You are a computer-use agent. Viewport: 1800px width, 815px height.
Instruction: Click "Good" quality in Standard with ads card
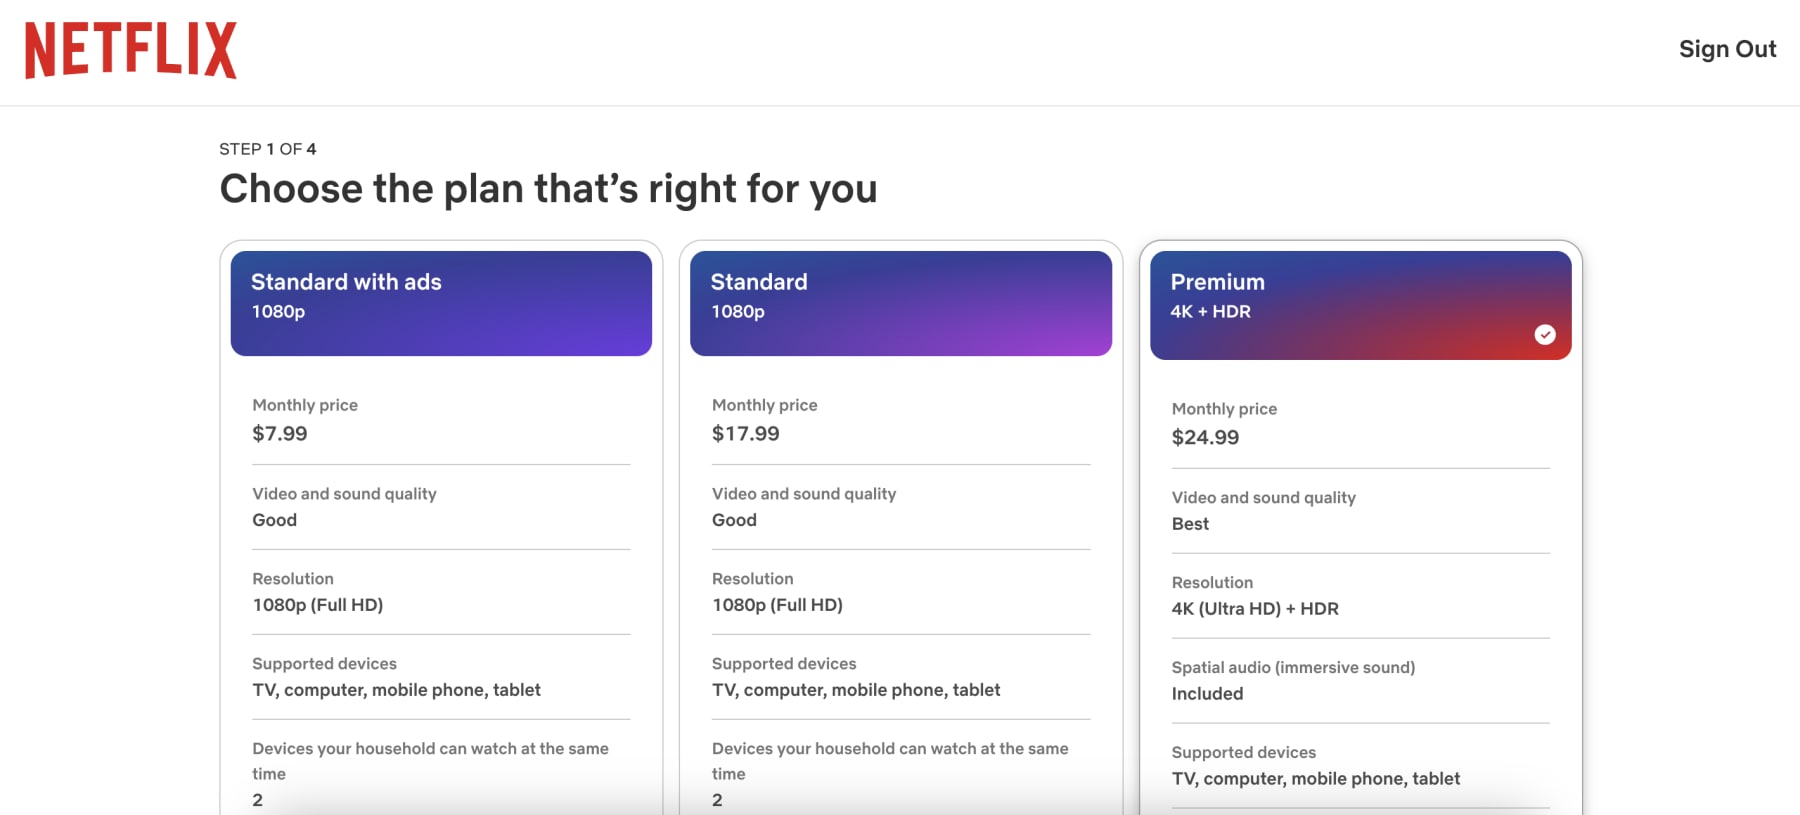275,520
